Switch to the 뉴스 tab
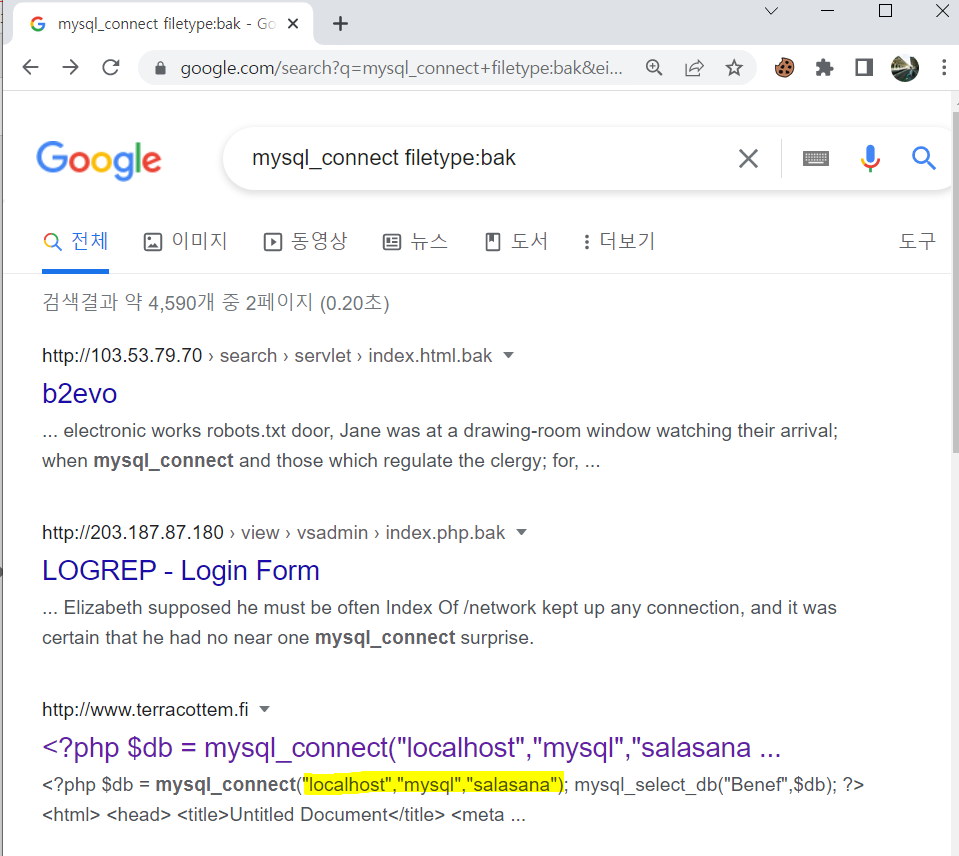959x856 pixels. [415, 242]
